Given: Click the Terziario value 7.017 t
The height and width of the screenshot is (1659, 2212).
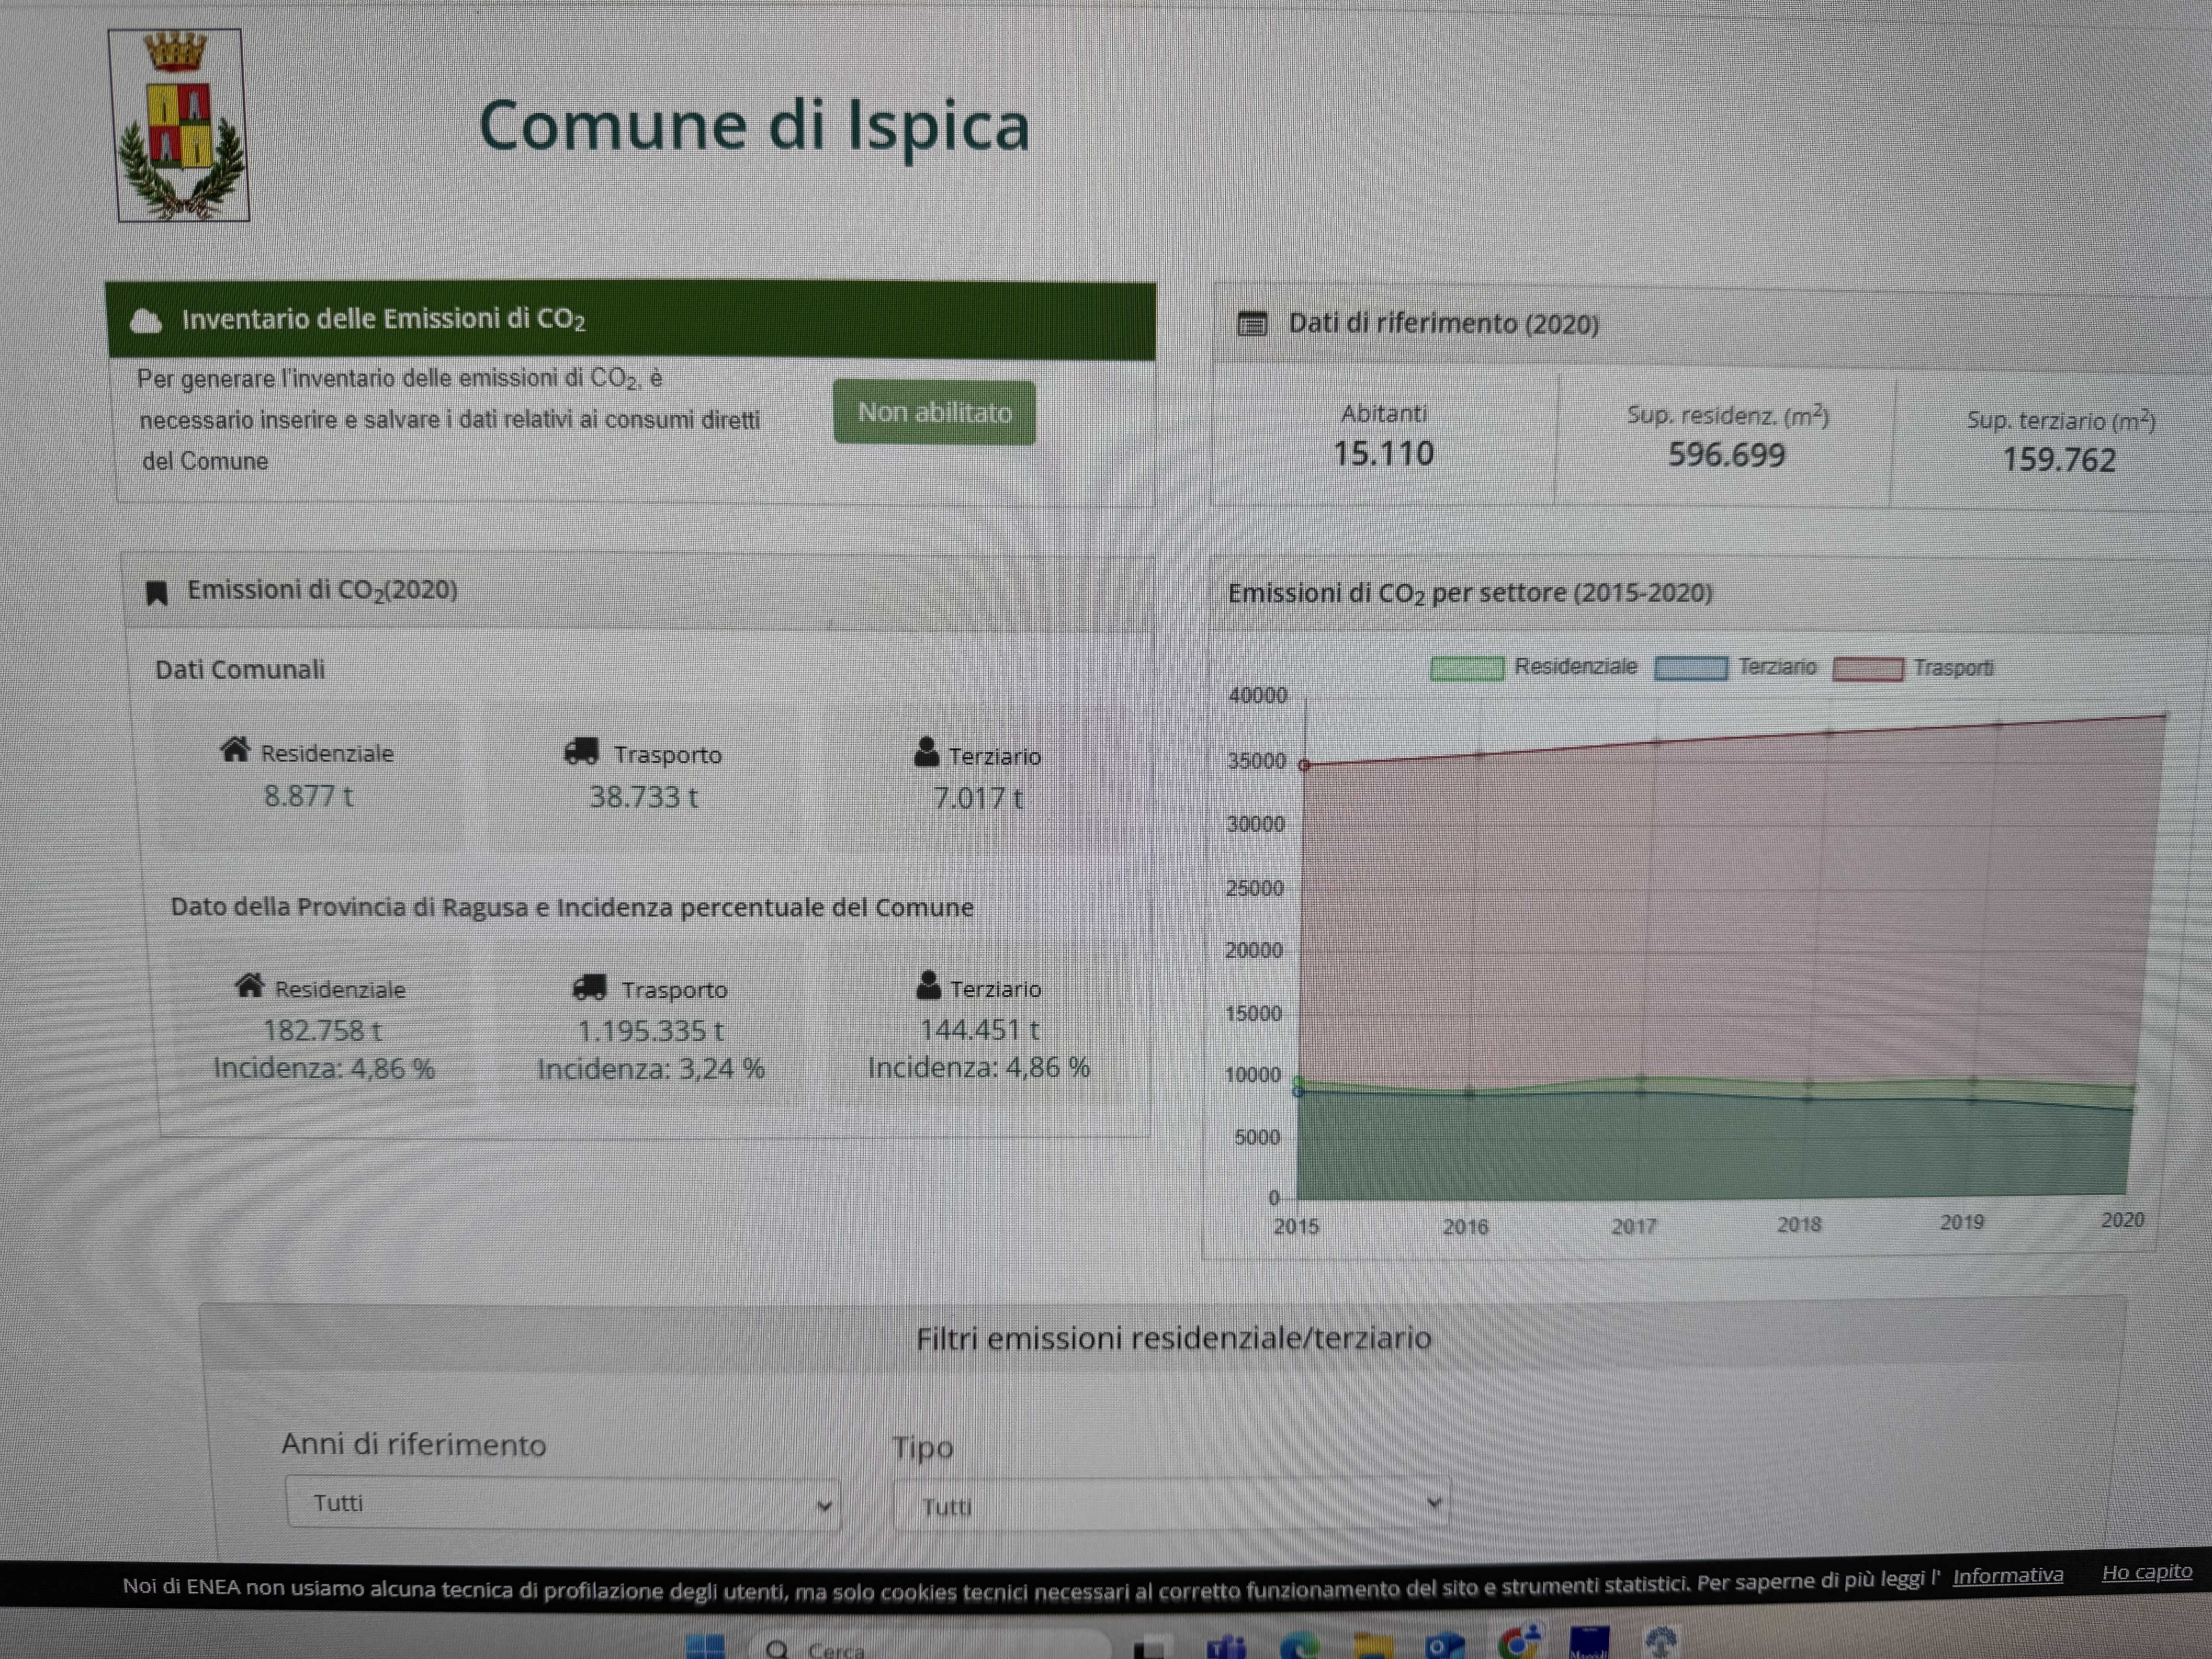Looking at the screenshot, I should coord(978,798).
